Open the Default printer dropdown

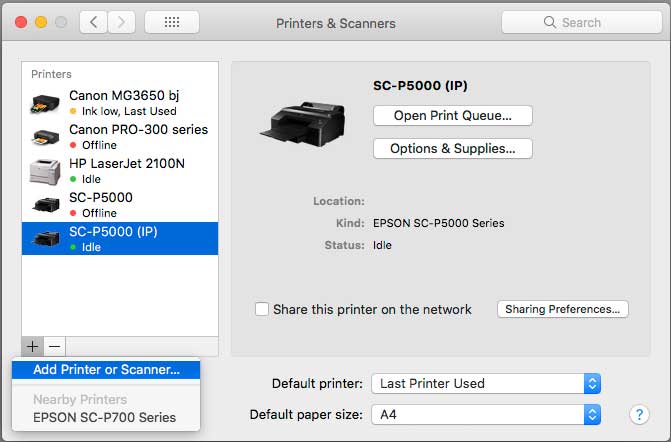[x=486, y=383]
